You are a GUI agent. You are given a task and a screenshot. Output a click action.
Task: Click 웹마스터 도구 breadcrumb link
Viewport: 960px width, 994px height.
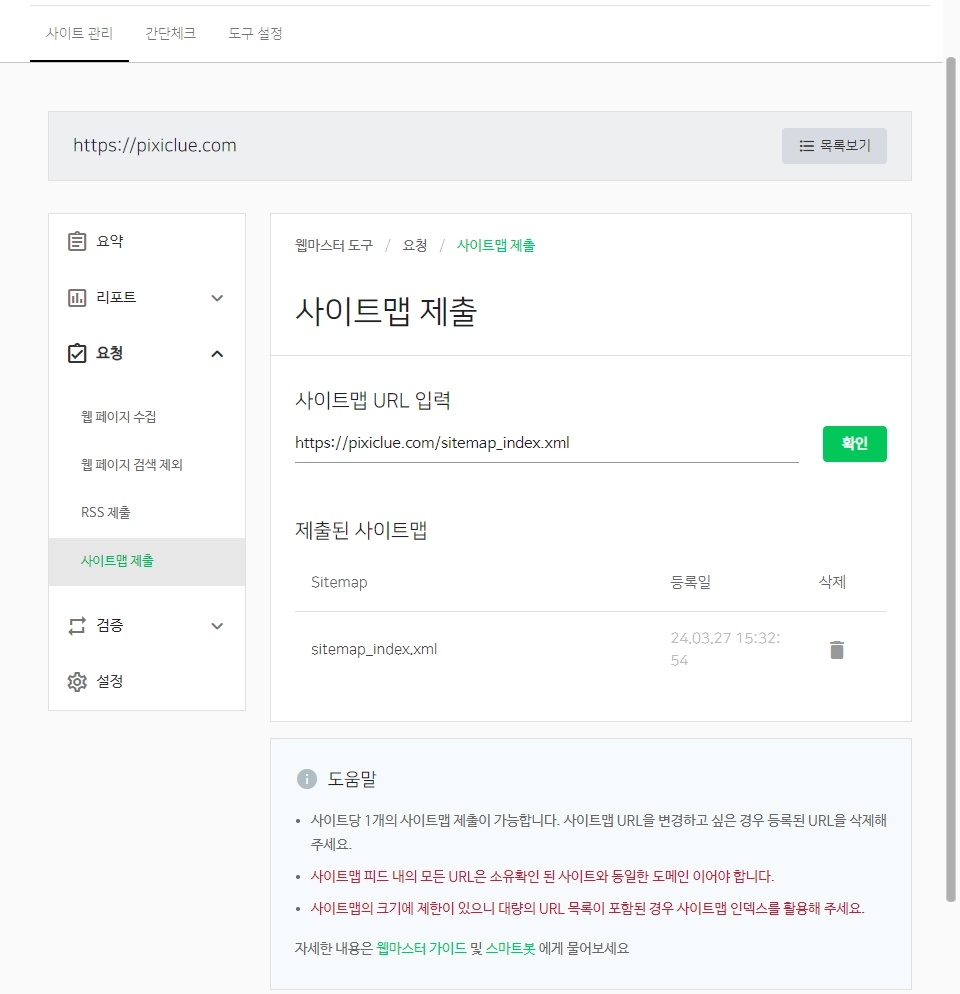[334, 245]
